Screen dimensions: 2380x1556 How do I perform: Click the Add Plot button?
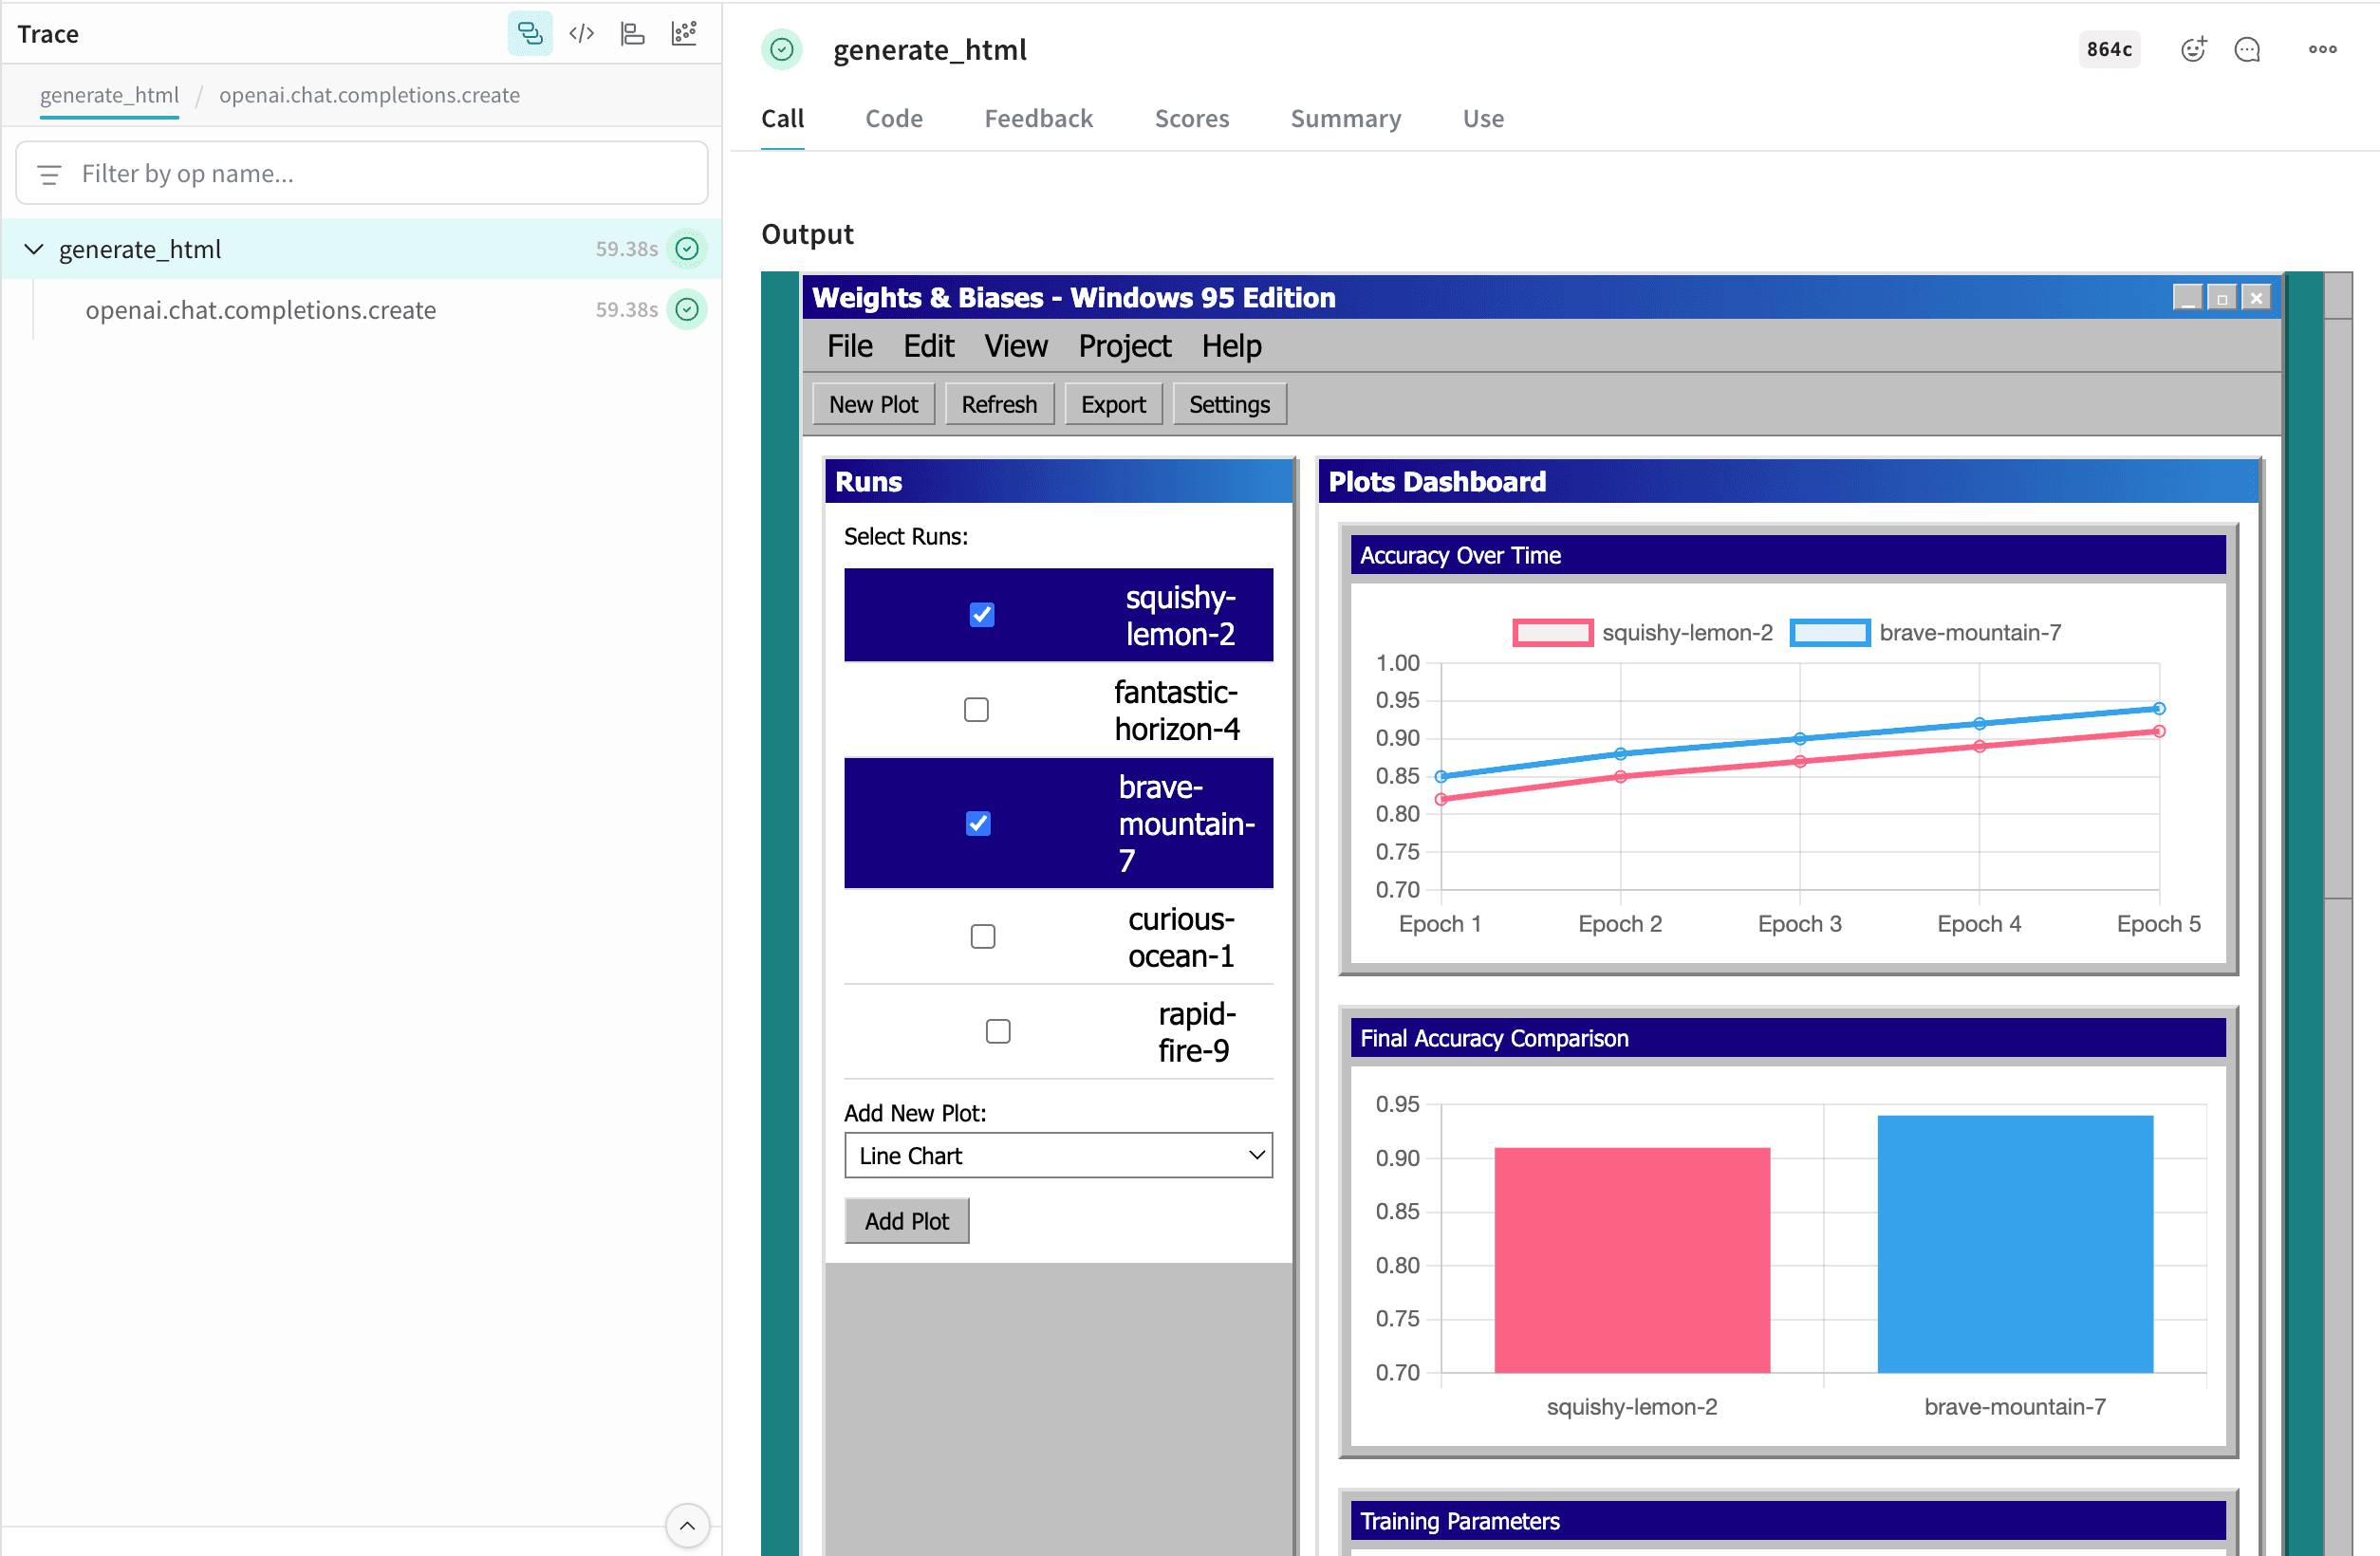click(906, 1221)
